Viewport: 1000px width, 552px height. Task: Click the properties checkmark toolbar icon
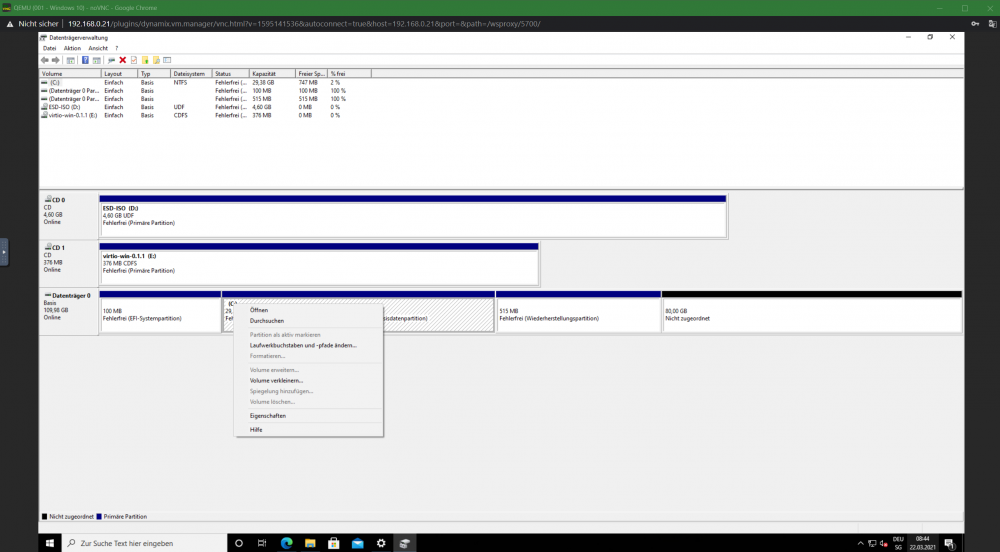134,60
